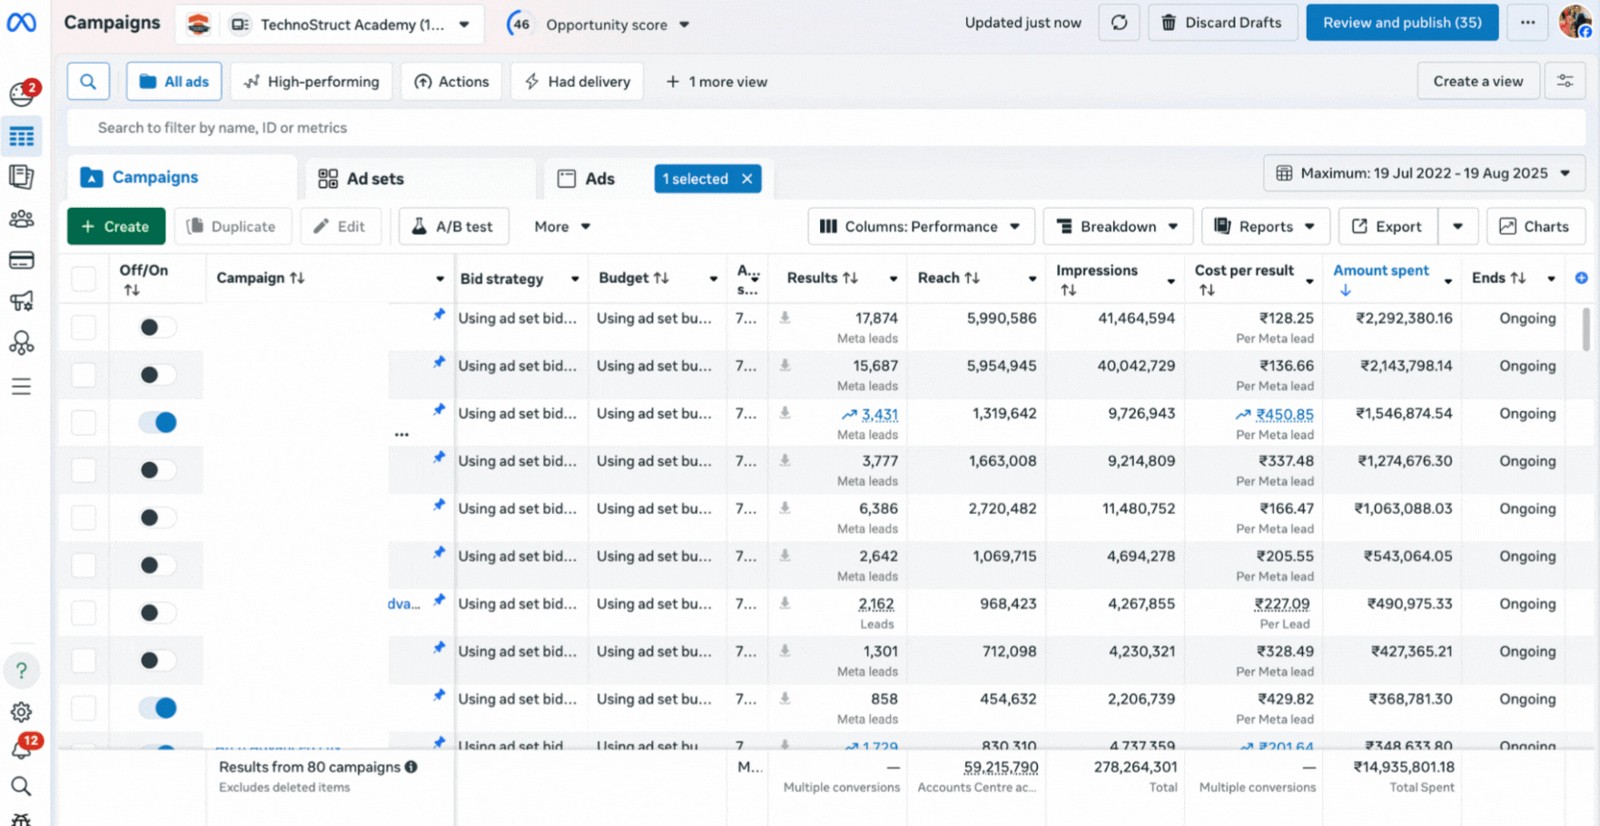This screenshot has height=826, width=1600.
Task: Toggle campaign with 15,687 results on
Action: pyautogui.click(x=158, y=375)
